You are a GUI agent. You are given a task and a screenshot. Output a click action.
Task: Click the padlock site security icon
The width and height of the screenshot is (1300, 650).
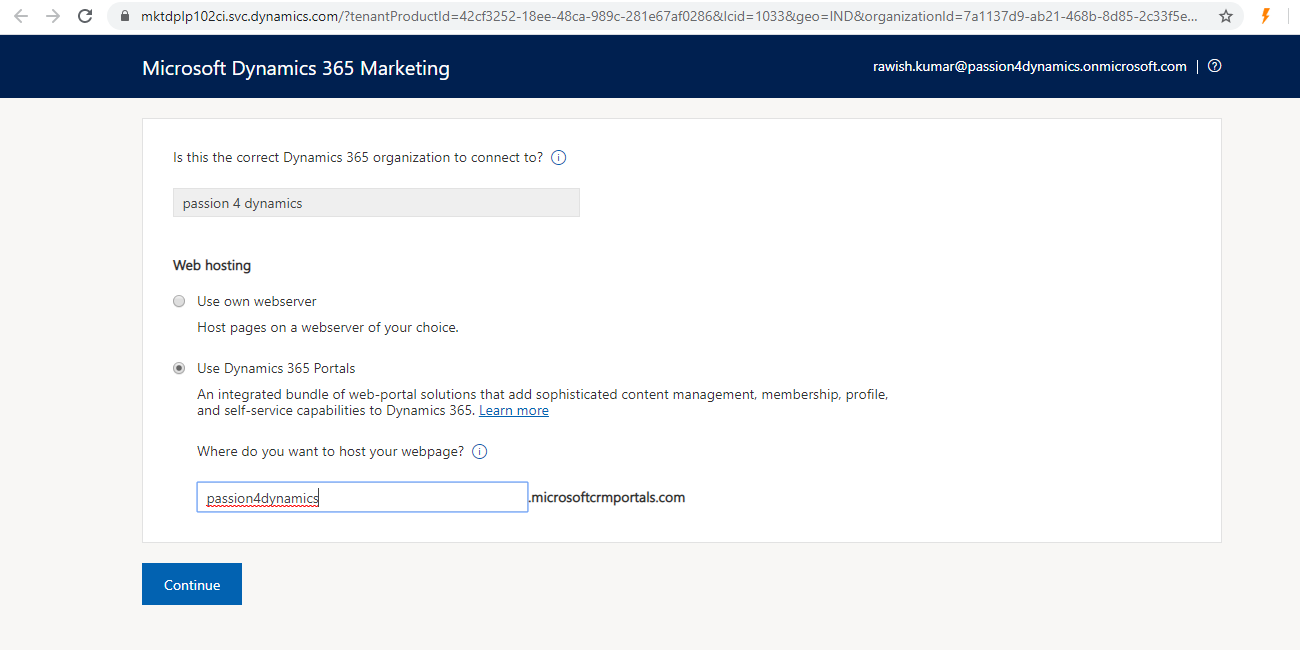pyautogui.click(x=124, y=16)
